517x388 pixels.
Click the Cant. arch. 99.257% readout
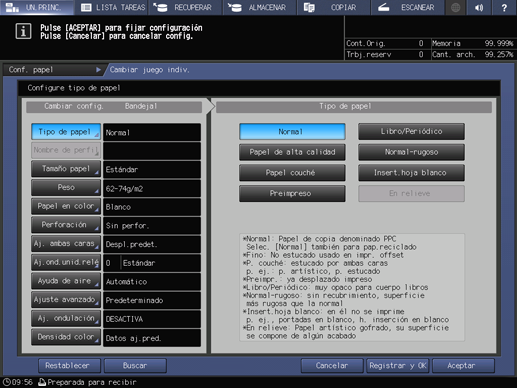point(473,54)
